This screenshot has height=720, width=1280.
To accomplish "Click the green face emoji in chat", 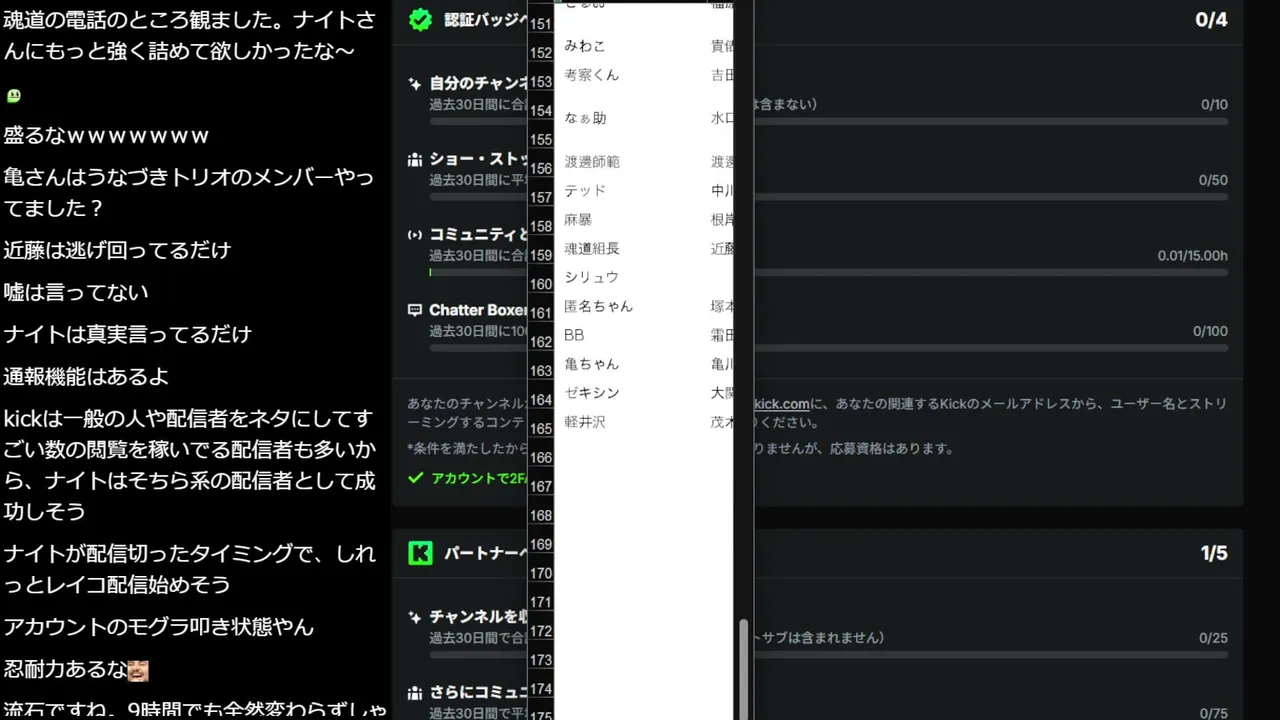I will click(14, 96).
